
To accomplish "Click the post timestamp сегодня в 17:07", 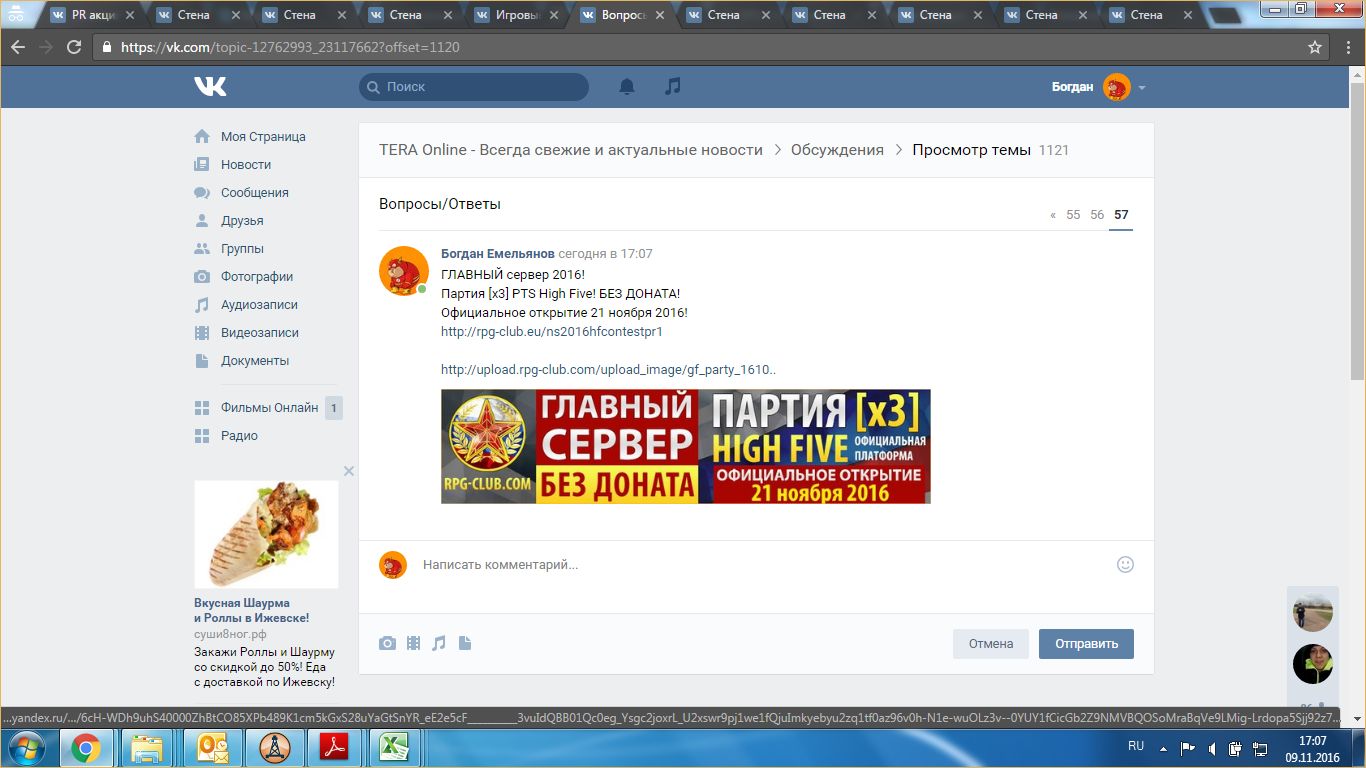I will (605, 254).
